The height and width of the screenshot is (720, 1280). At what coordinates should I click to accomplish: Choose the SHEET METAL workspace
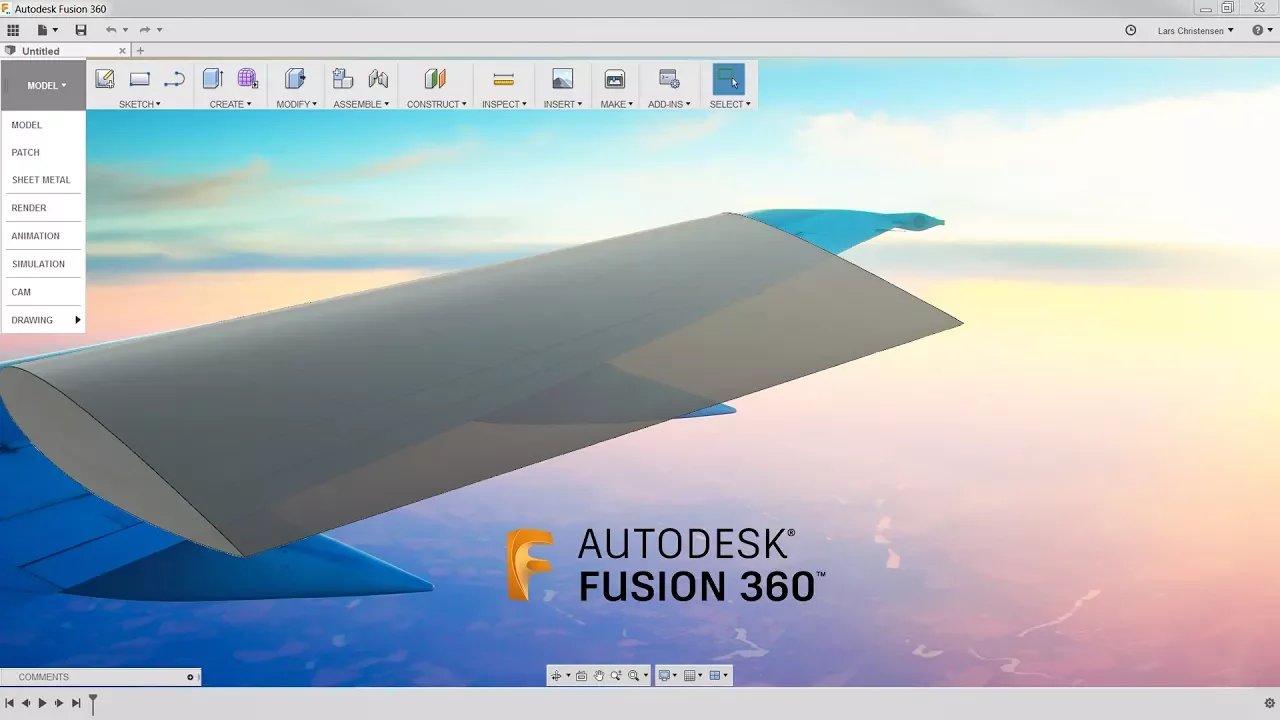tap(43, 180)
